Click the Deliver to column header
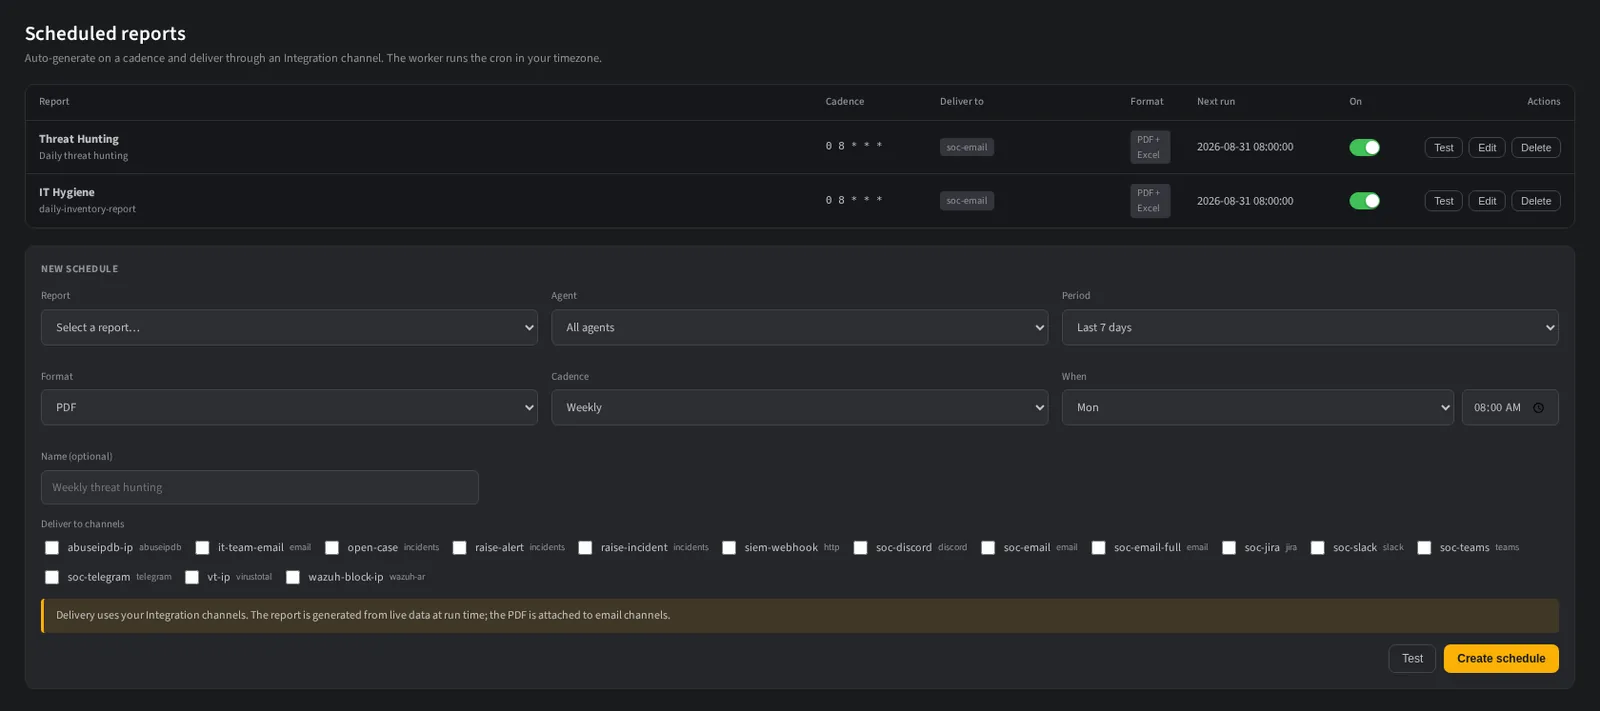Image resolution: width=1600 pixels, height=711 pixels. pos(962,102)
